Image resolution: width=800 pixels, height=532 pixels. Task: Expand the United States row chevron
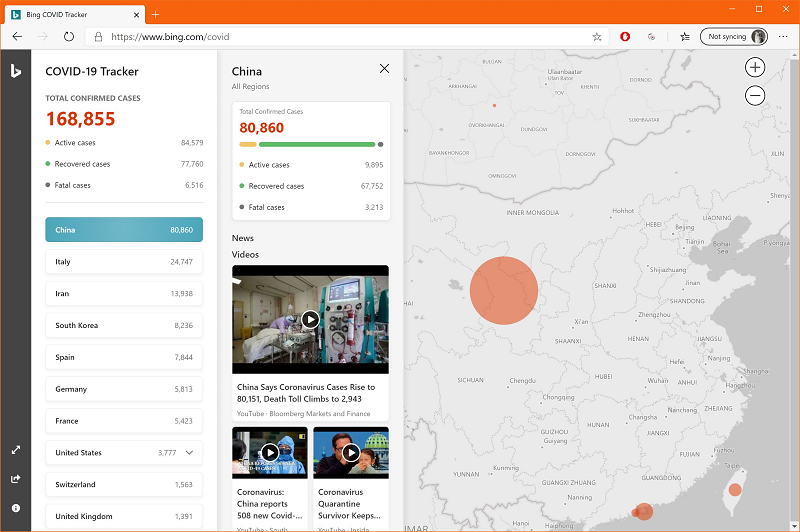point(189,453)
